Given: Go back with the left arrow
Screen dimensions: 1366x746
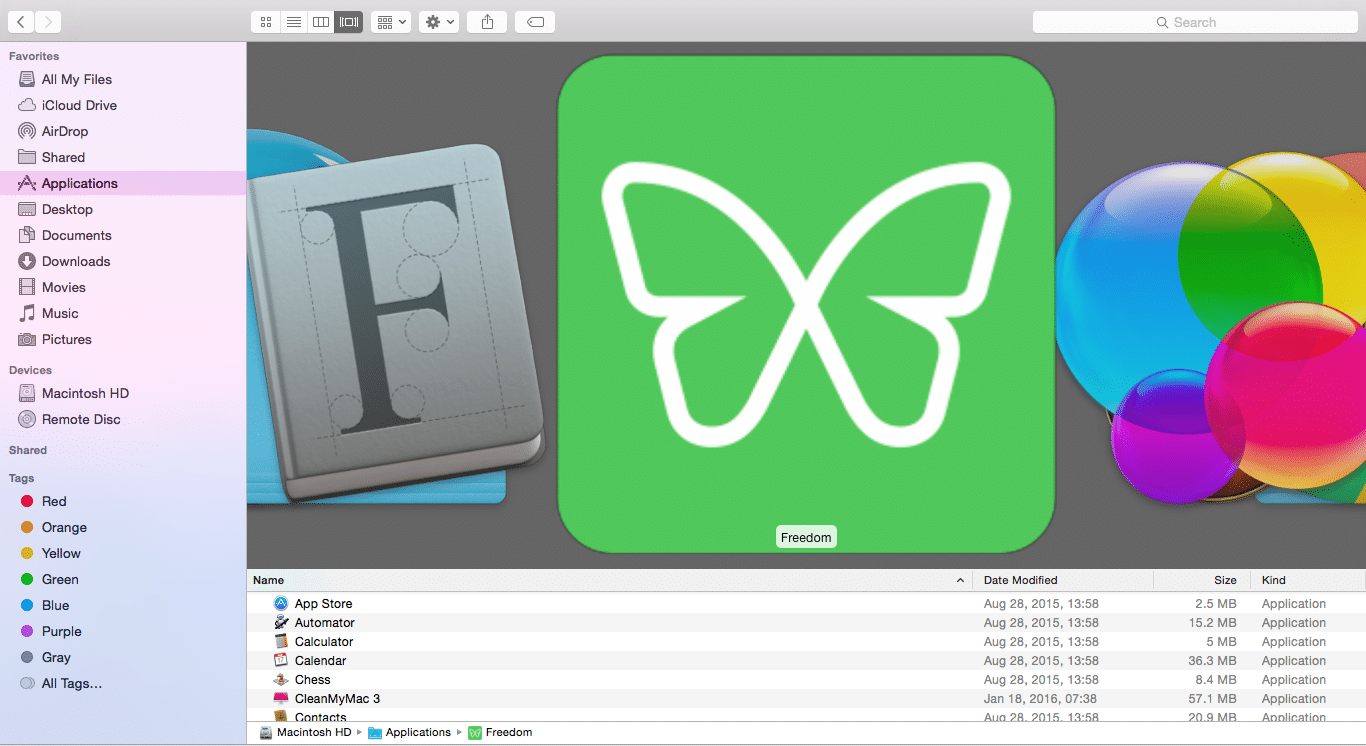Looking at the screenshot, I should pyautogui.click(x=20, y=22).
